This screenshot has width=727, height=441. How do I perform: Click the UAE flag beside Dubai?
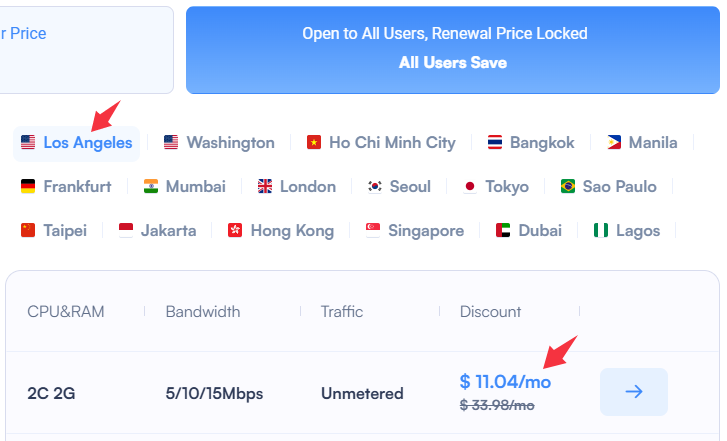(x=503, y=230)
